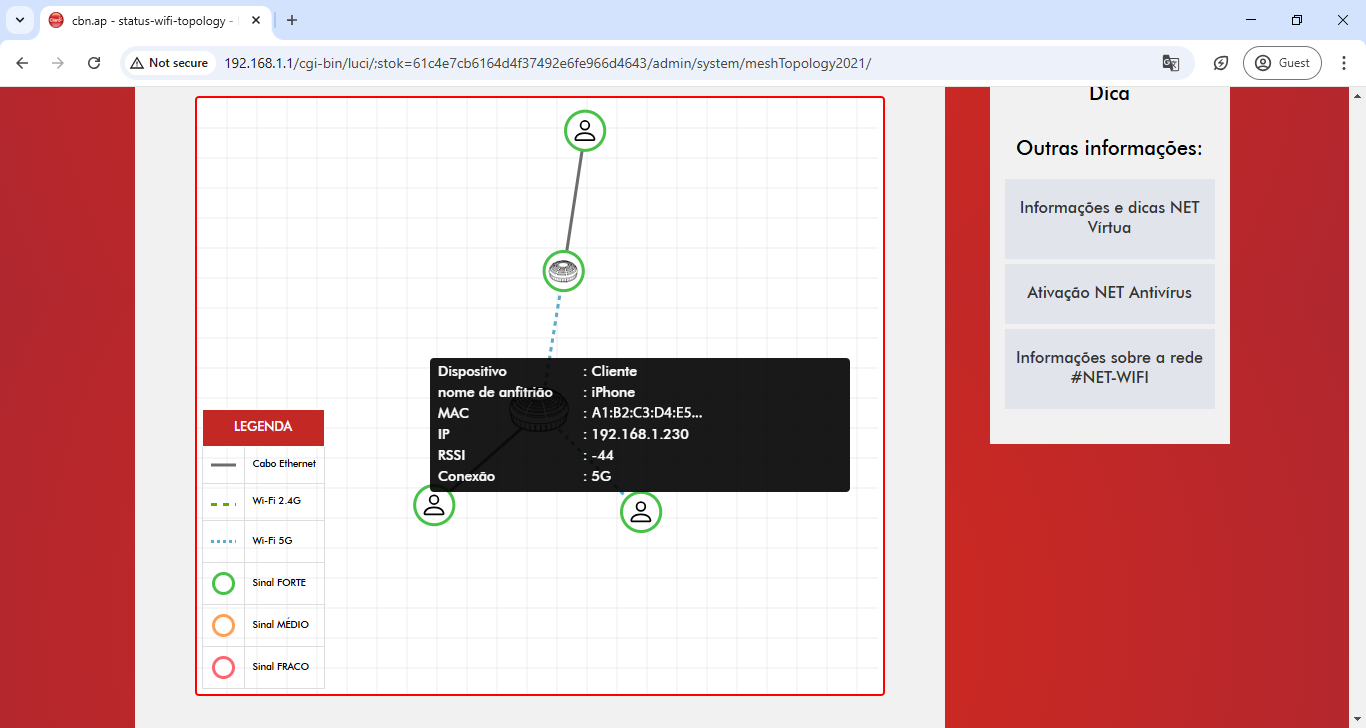
Task: Click the LEGENDA header
Action: pos(263,427)
